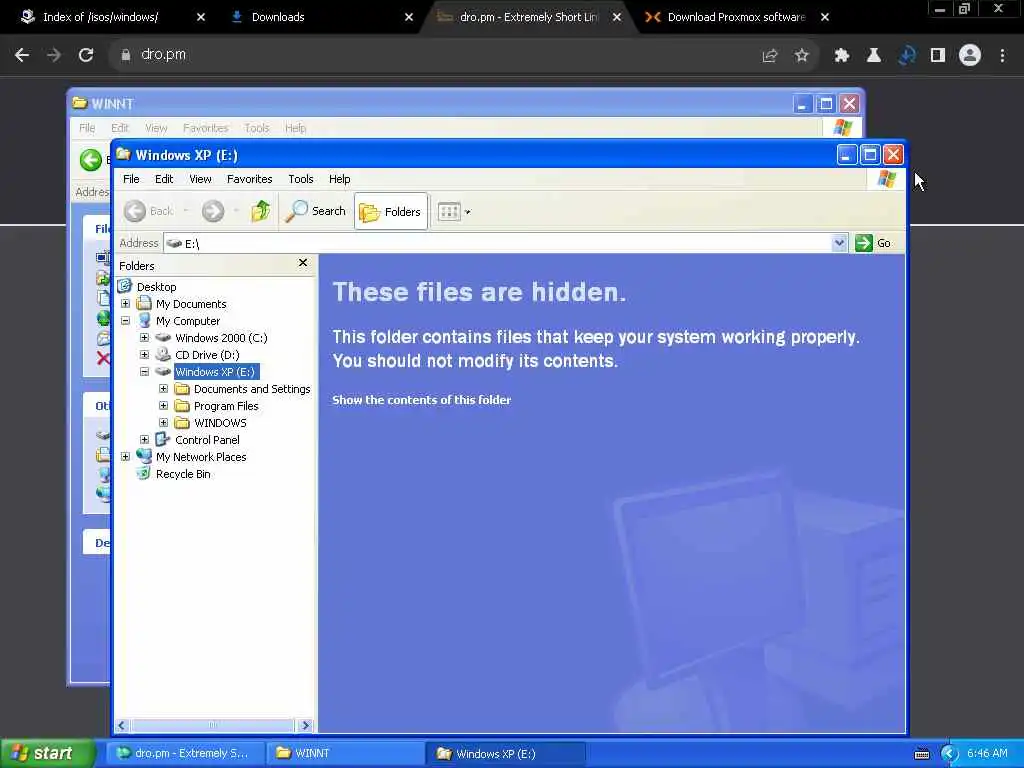1024x768 pixels.
Task: Select Program Files folder icon
Action: [182, 406]
